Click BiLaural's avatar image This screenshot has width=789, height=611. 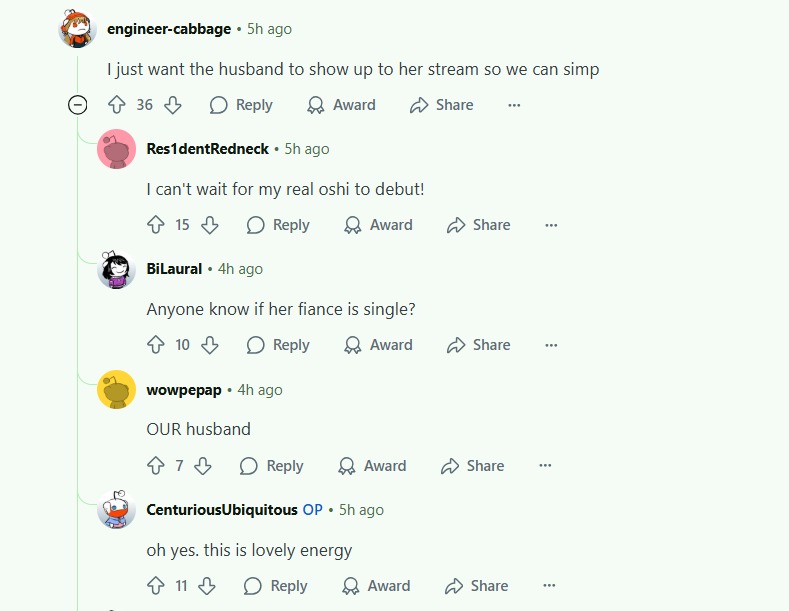pyautogui.click(x=116, y=269)
